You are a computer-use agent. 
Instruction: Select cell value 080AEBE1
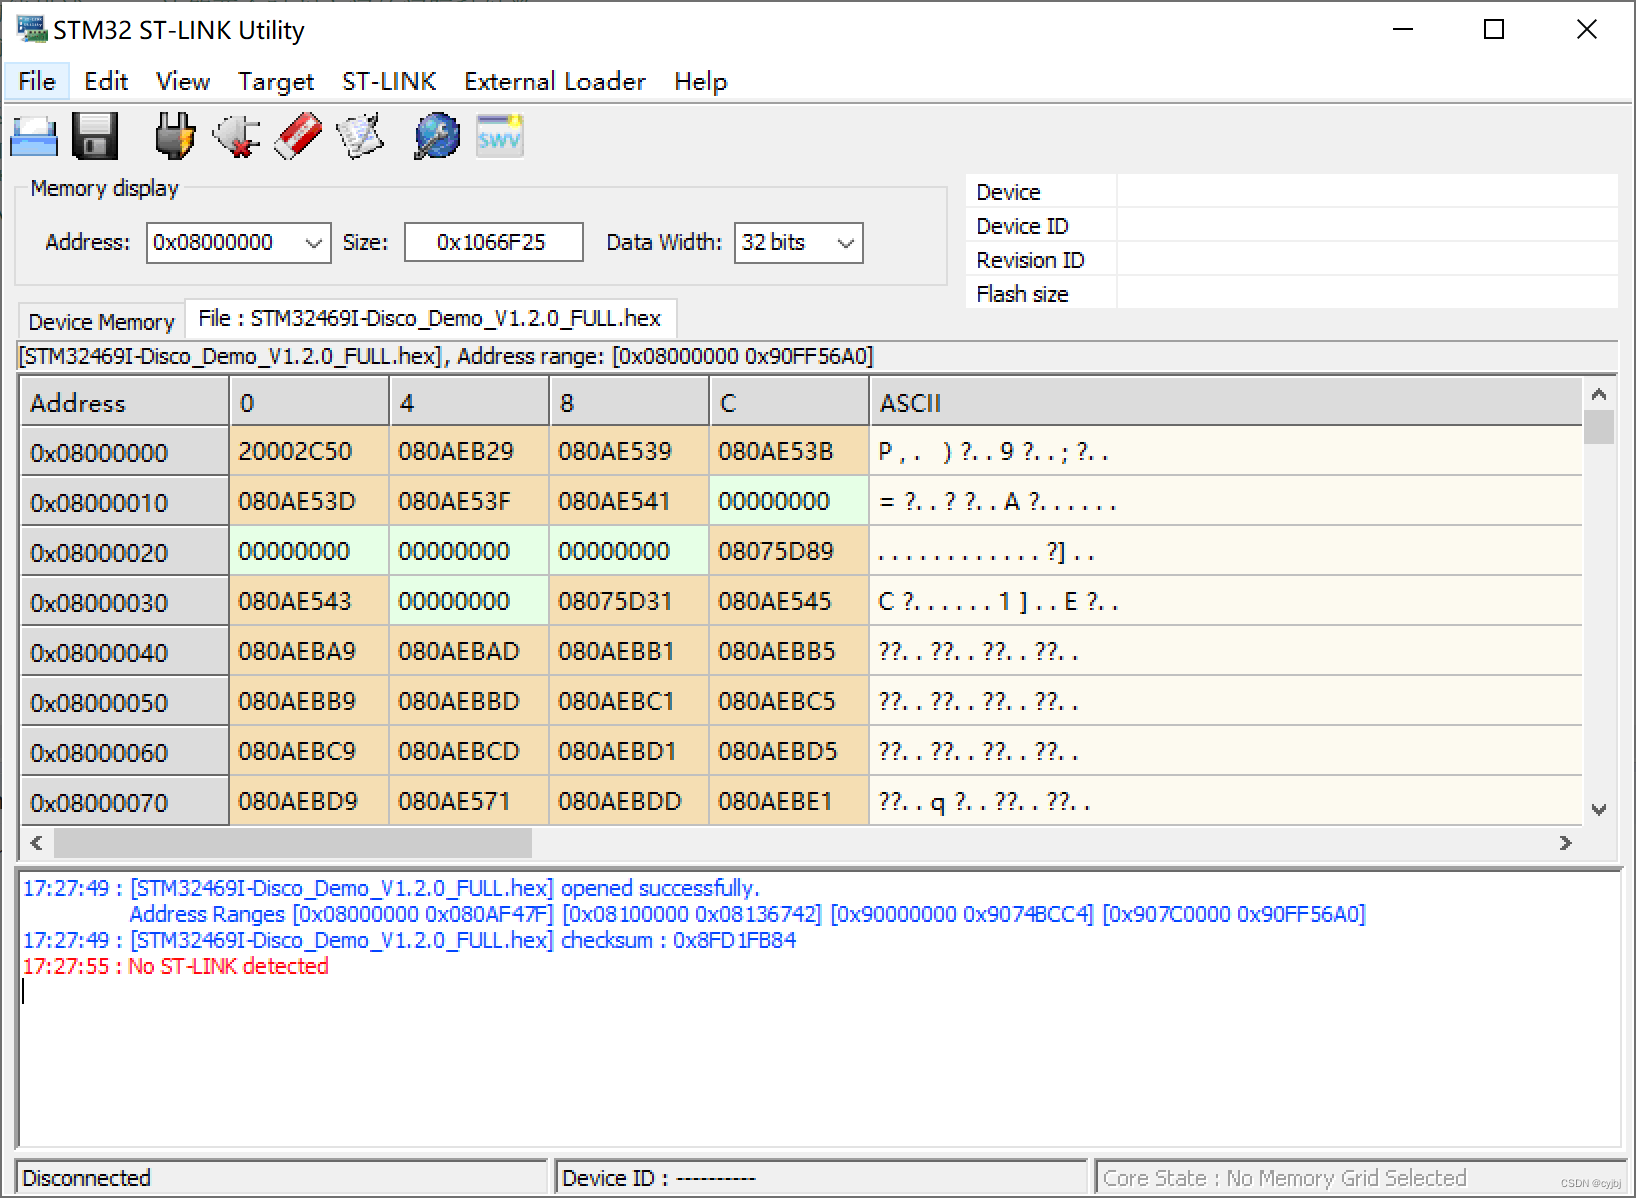[x=789, y=801]
